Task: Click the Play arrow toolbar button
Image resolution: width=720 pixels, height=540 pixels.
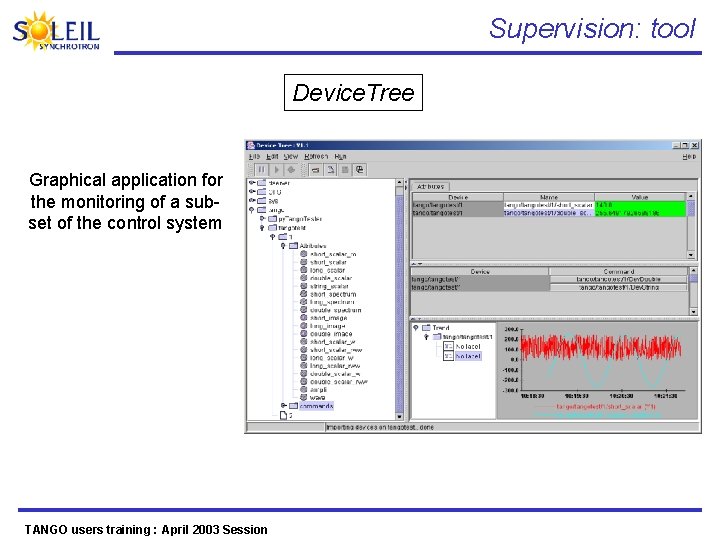Action: (x=276, y=169)
